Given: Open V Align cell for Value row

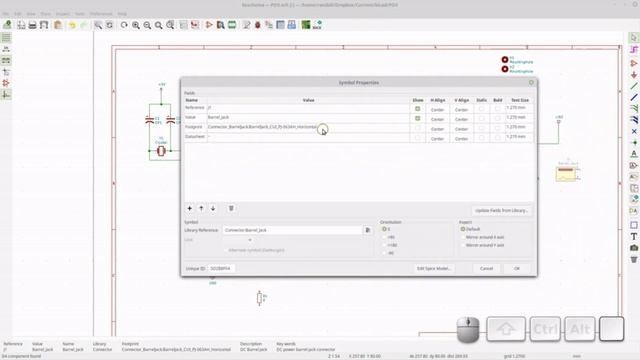Looking at the screenshot, I should 461,119.
